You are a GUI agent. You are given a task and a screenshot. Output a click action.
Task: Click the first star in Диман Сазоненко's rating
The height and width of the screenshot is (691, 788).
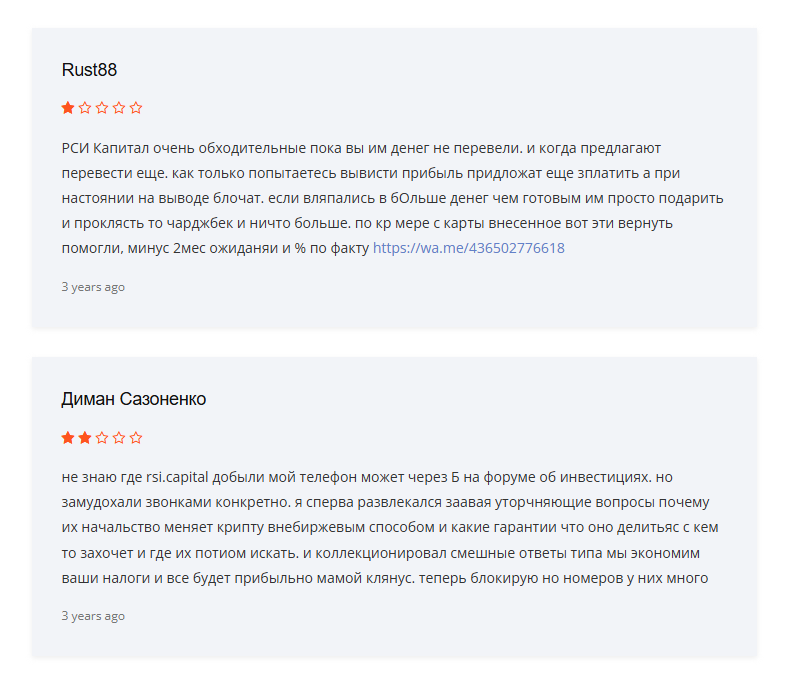[x=68, y=438]
